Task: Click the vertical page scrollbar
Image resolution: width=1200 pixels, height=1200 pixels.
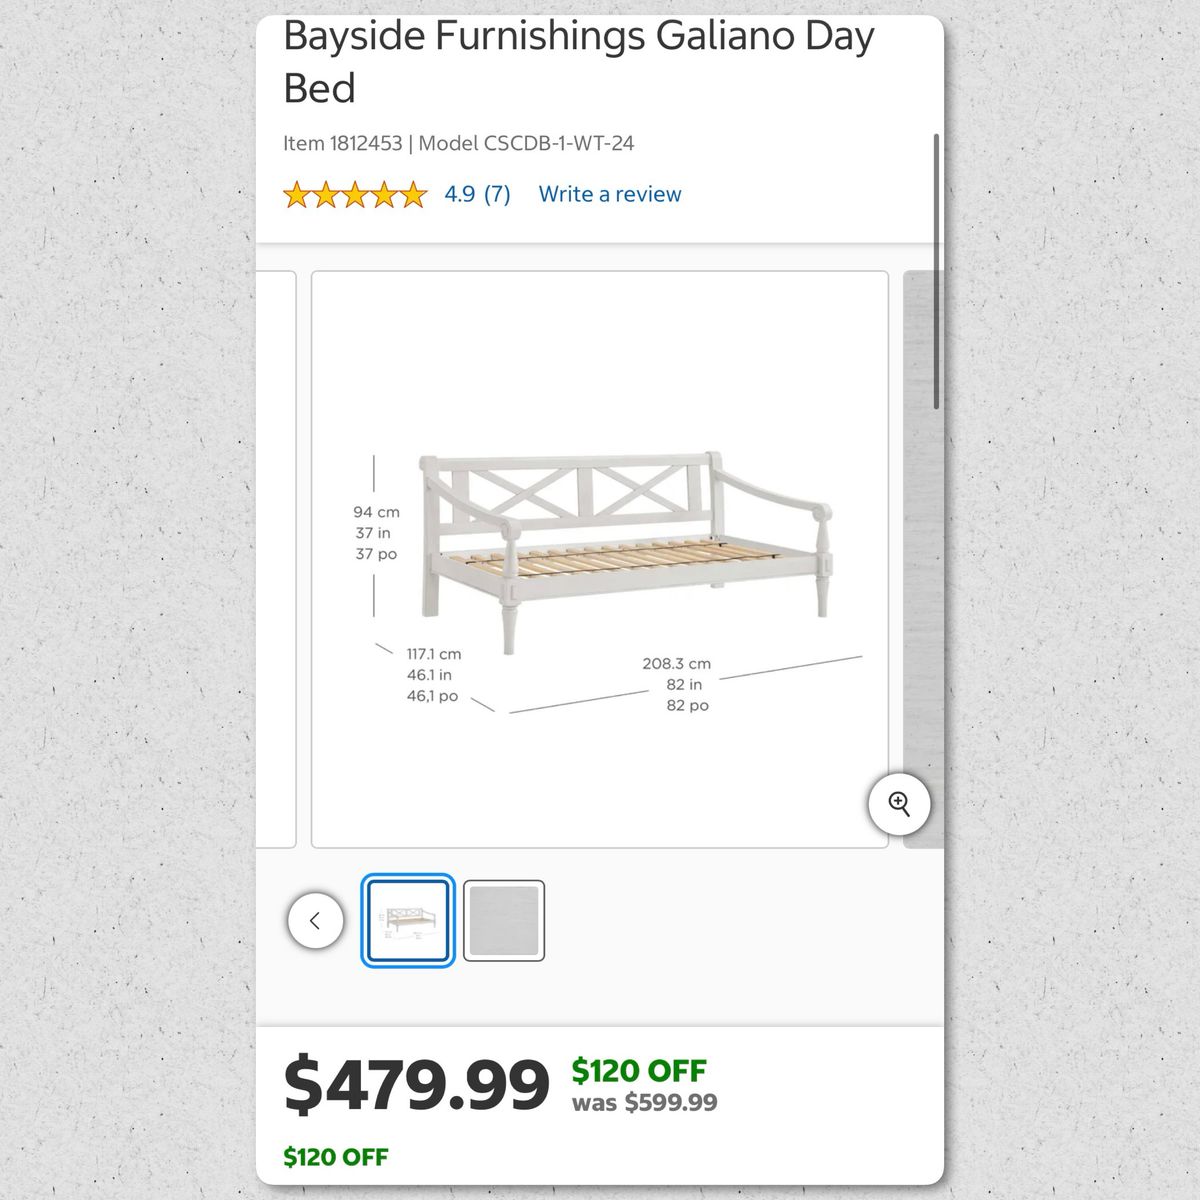Action: 936,270
